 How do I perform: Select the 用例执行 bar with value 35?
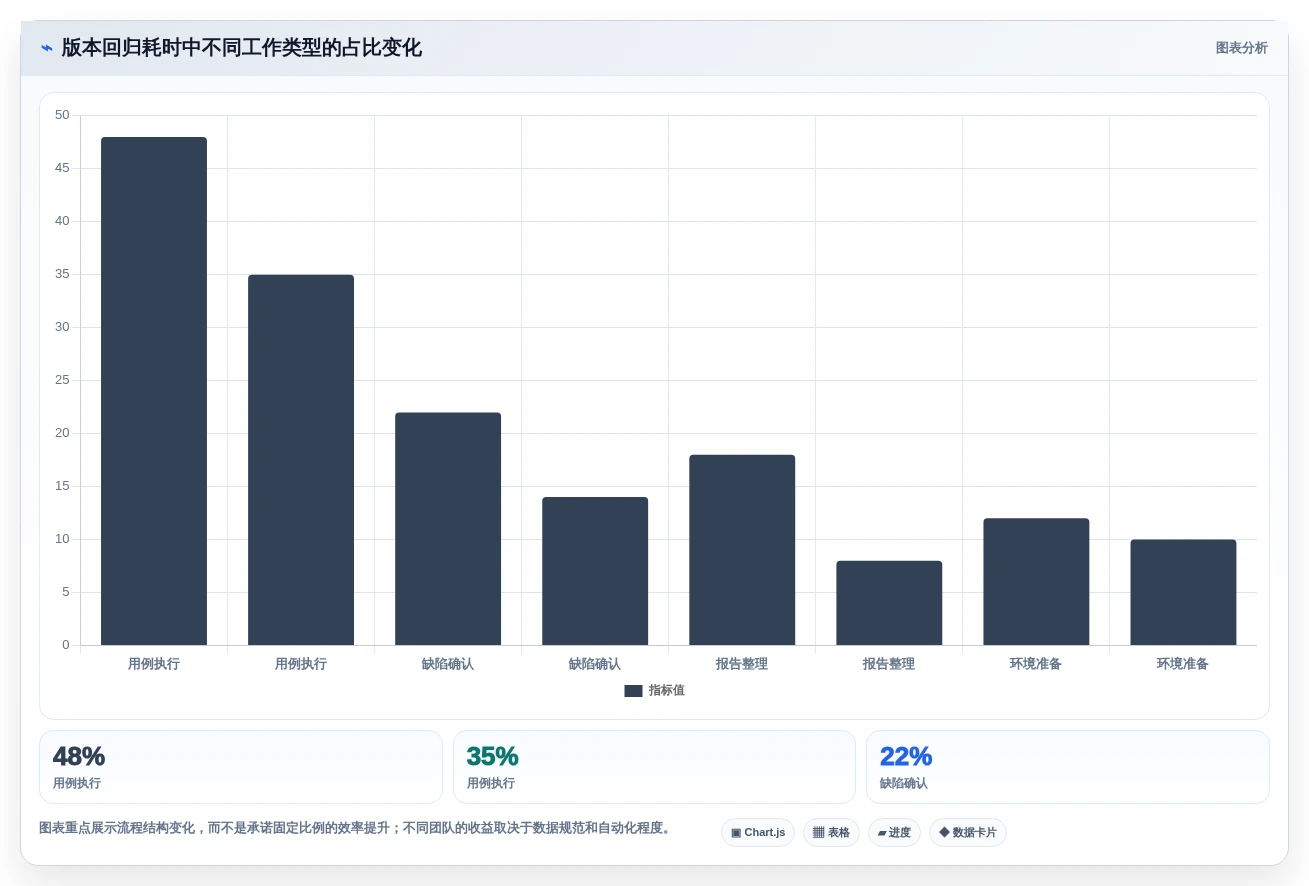301,460
